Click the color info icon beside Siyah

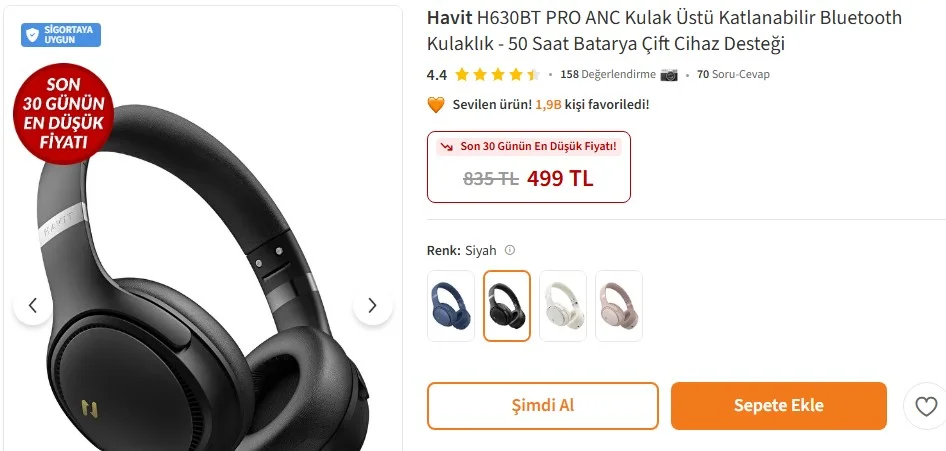510,250
